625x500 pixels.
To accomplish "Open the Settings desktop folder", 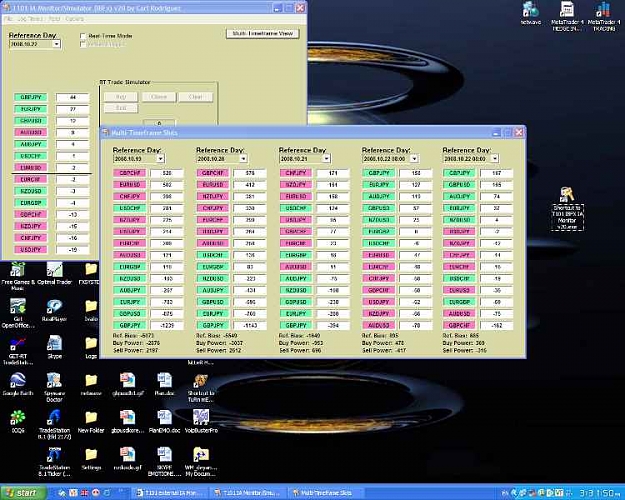I will 91,459.
